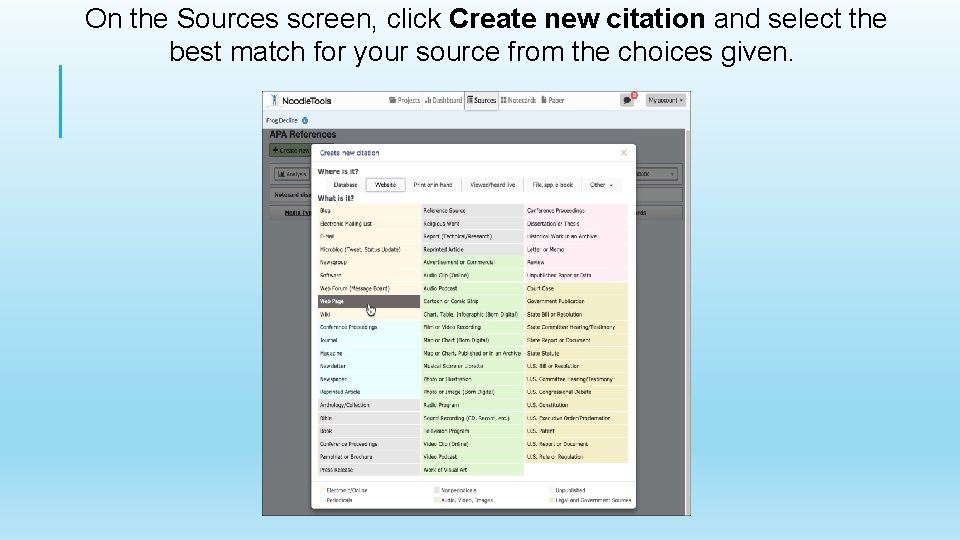Select Audio Podcast
This screenshot has width=960, height=540.
point(472,288)
